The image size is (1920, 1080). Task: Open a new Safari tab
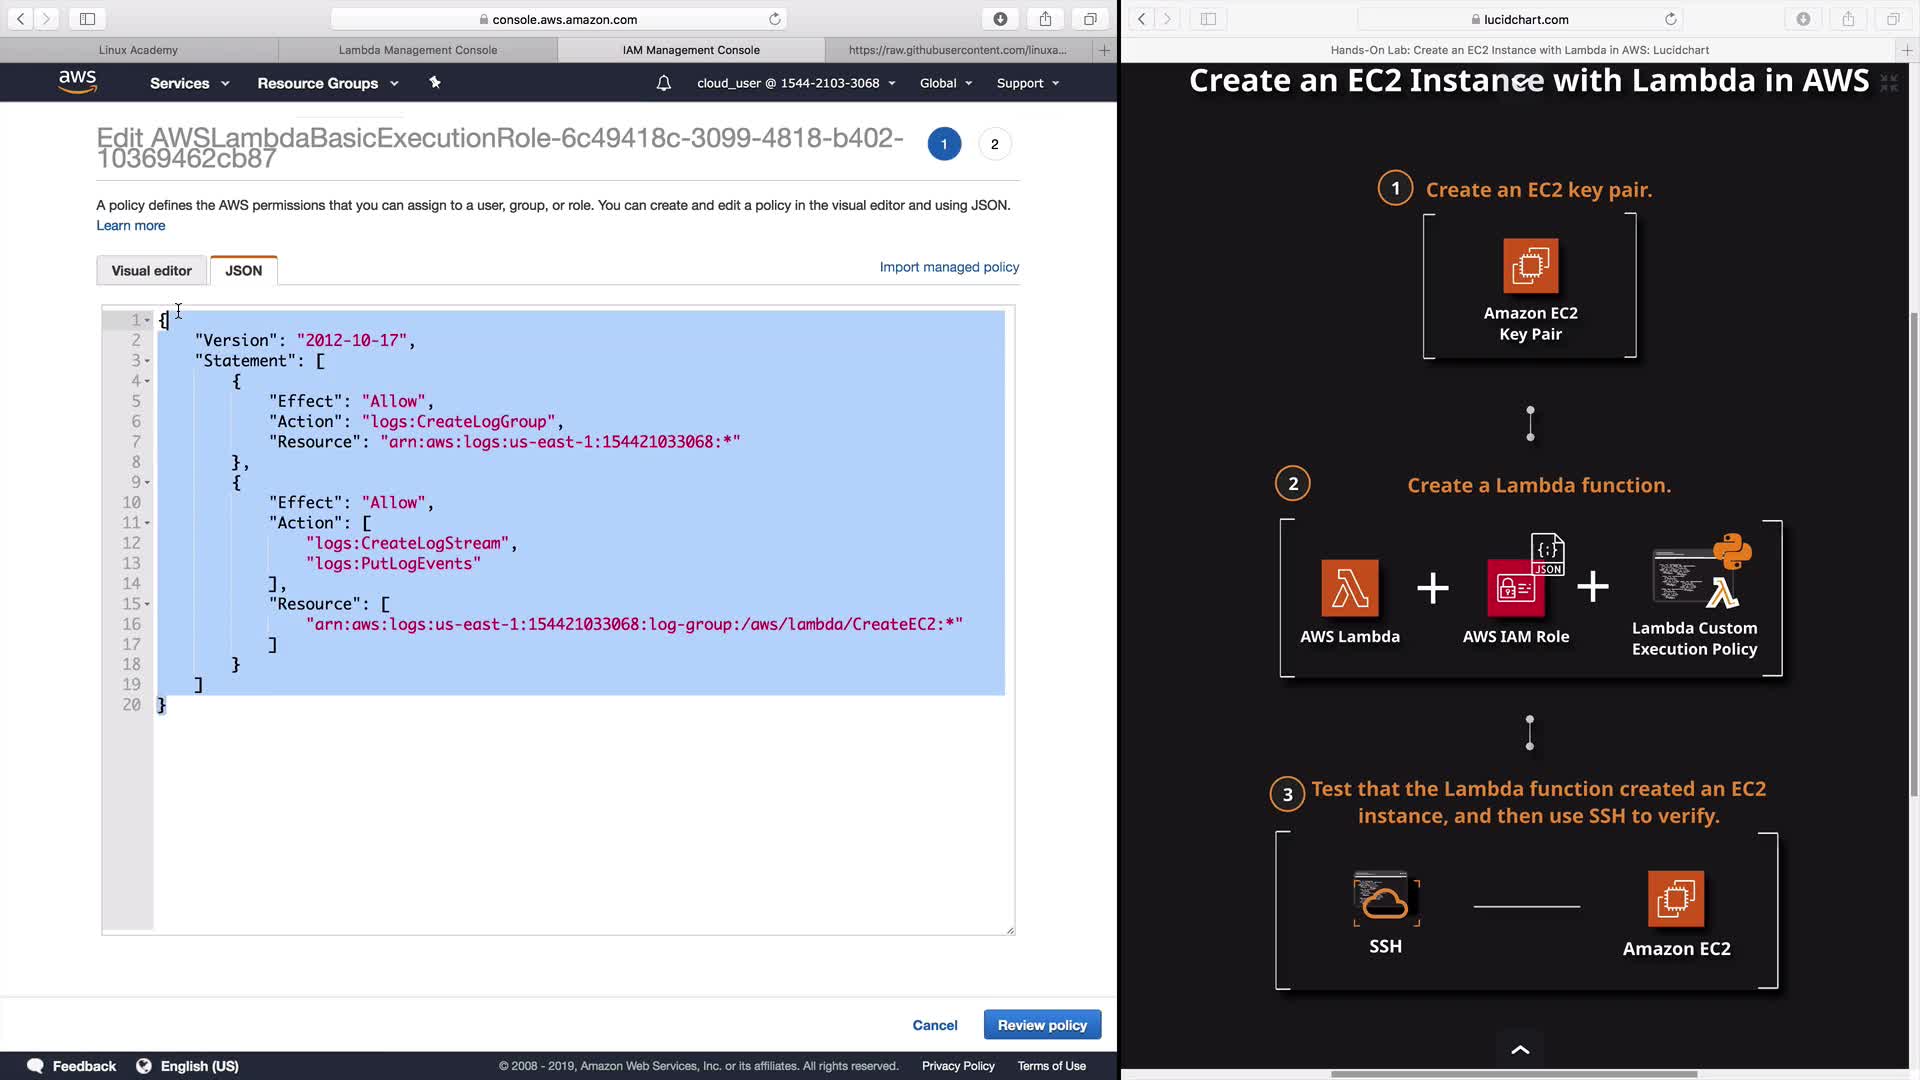(1104, 50)
